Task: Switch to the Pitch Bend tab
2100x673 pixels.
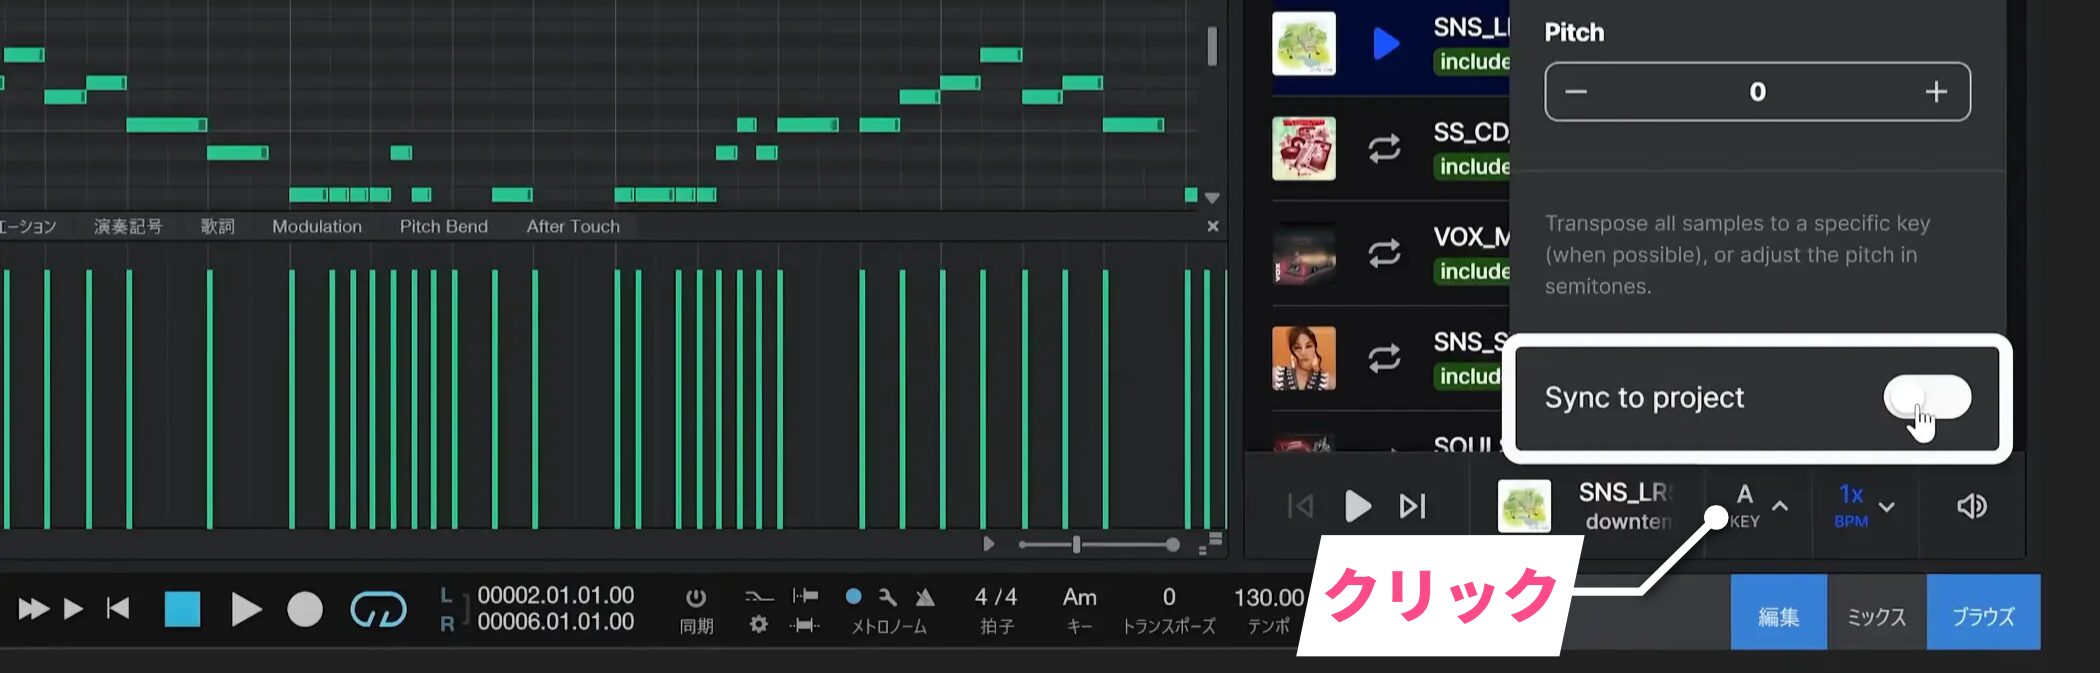Action: 443,227
